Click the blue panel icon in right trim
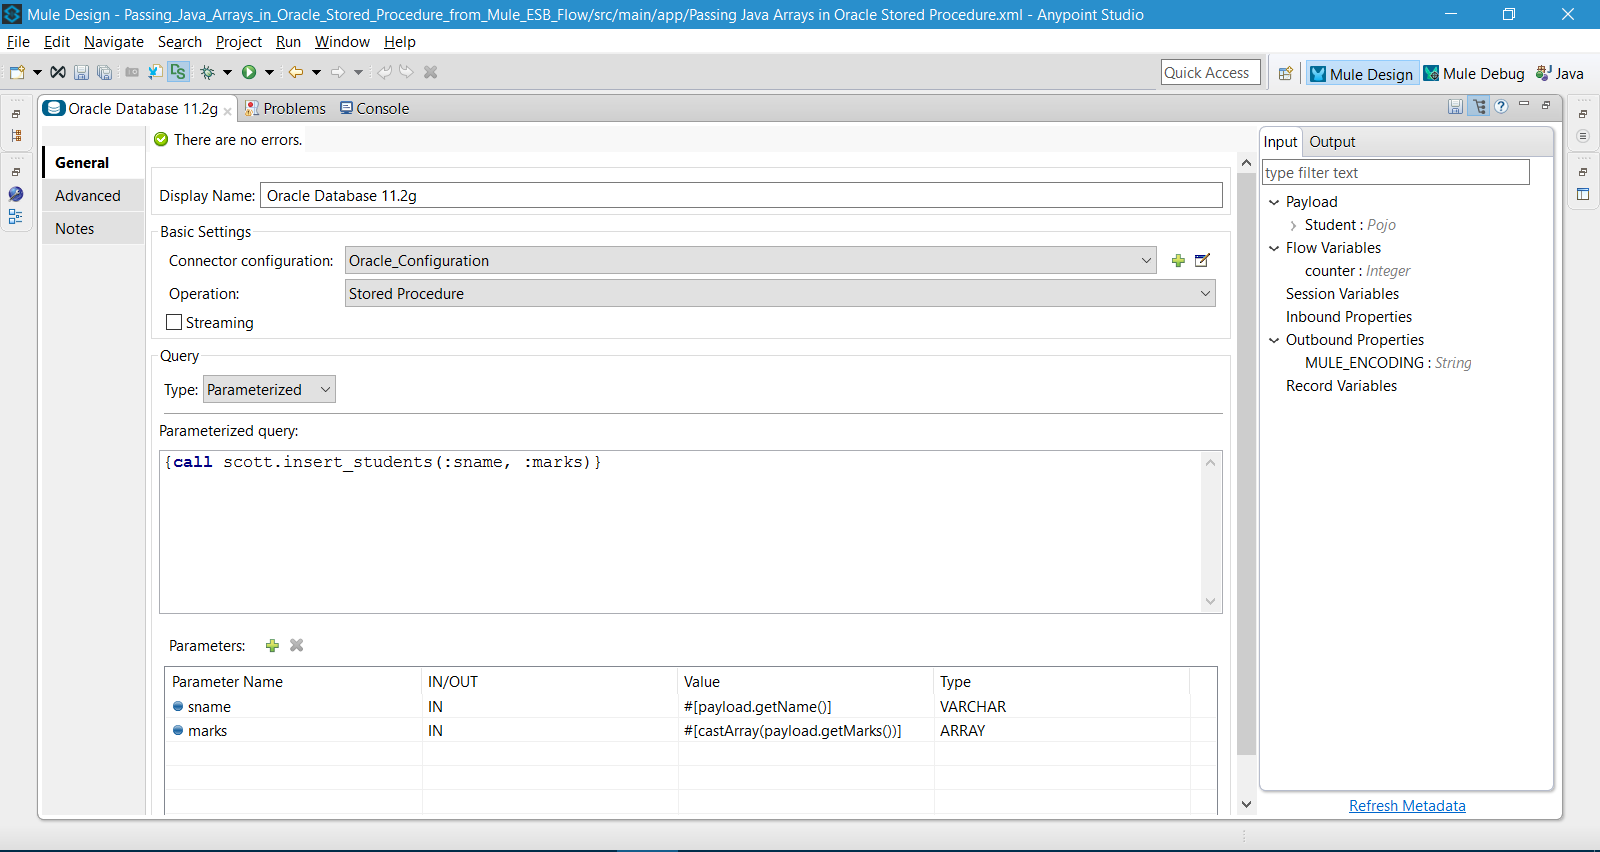Image resolution: width=1600 pixels, height=852 pixels. pos(1583,194)
